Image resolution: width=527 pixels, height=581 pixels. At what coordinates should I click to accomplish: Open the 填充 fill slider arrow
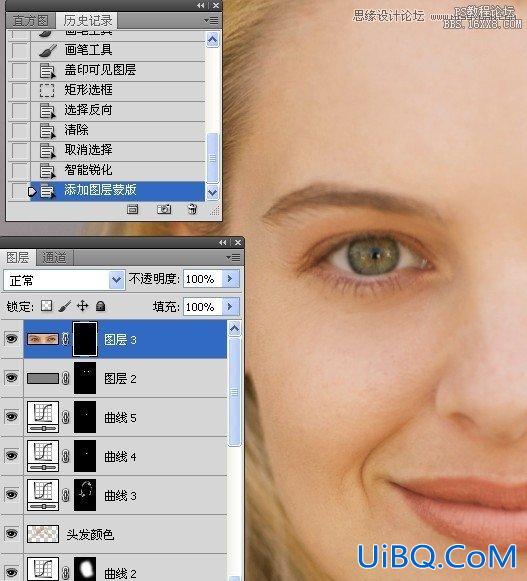(x=230, y=306)
